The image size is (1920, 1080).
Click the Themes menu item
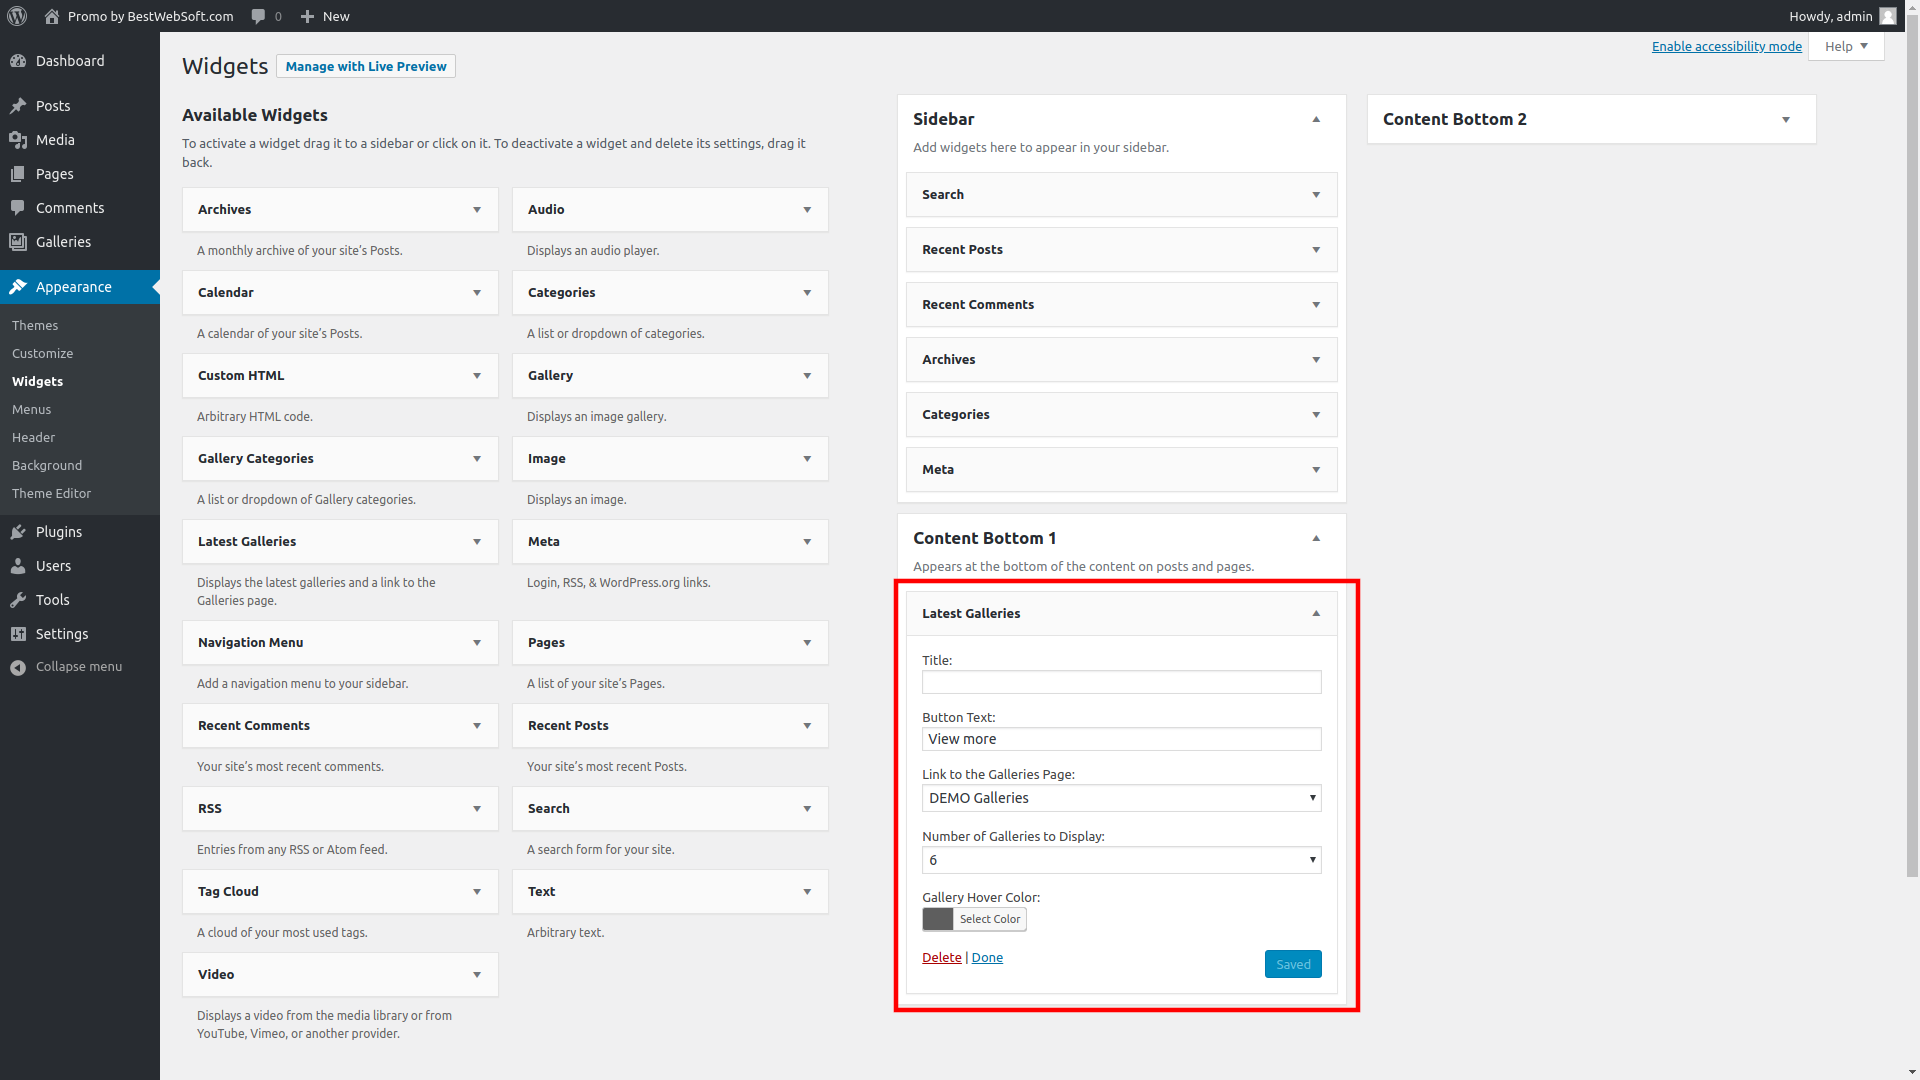coord(33,324)
